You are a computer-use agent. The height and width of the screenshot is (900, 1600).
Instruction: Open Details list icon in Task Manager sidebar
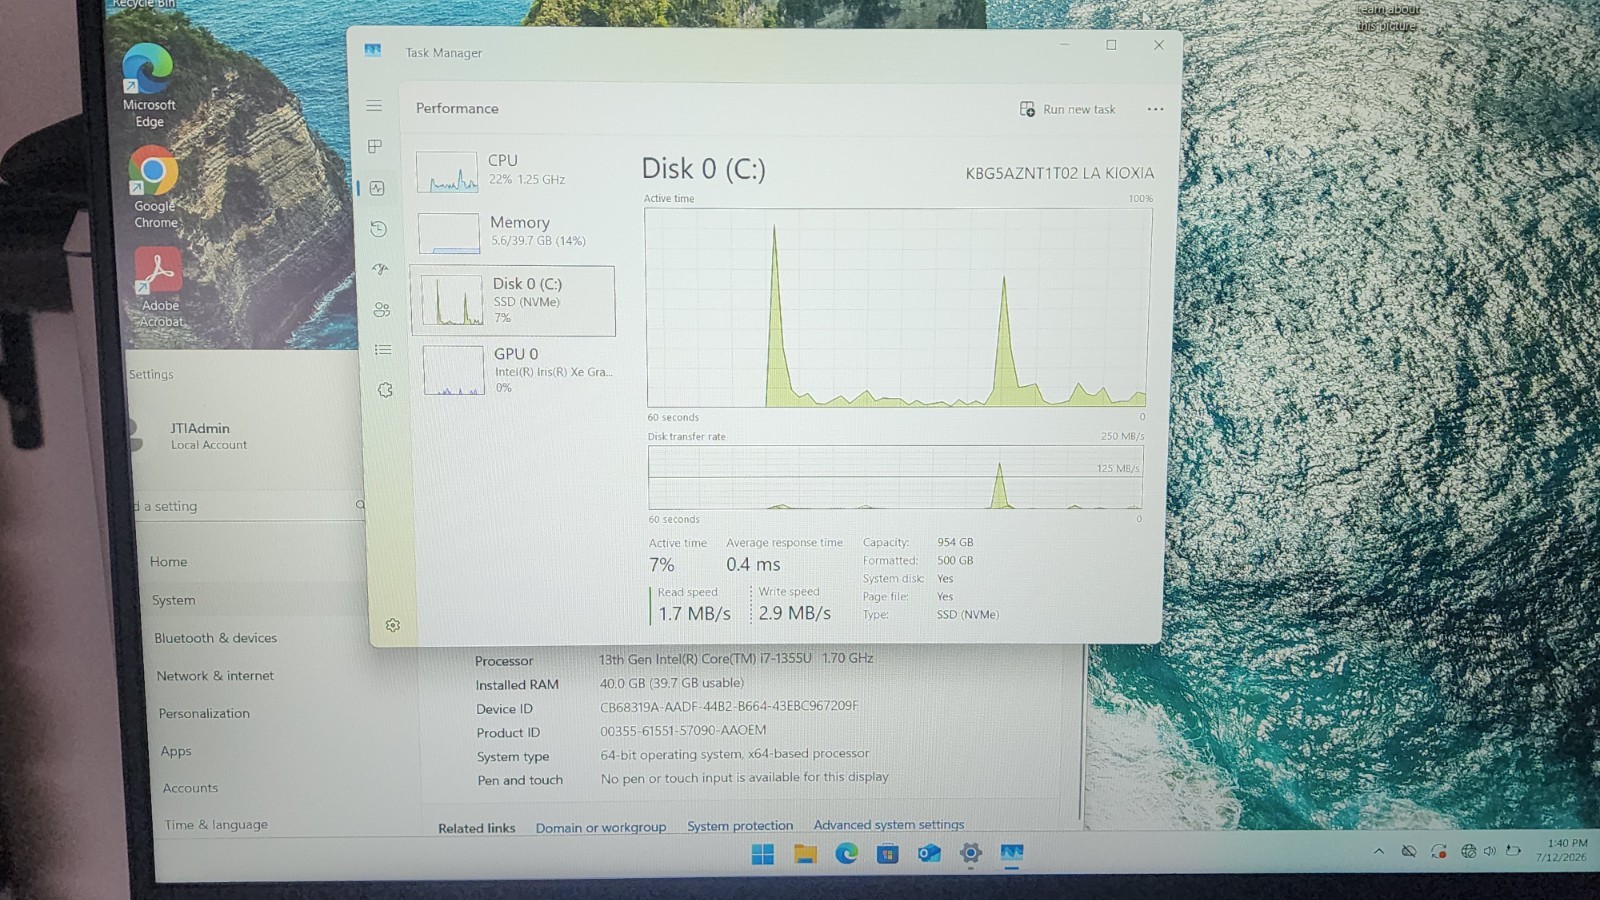click(383, 350)
